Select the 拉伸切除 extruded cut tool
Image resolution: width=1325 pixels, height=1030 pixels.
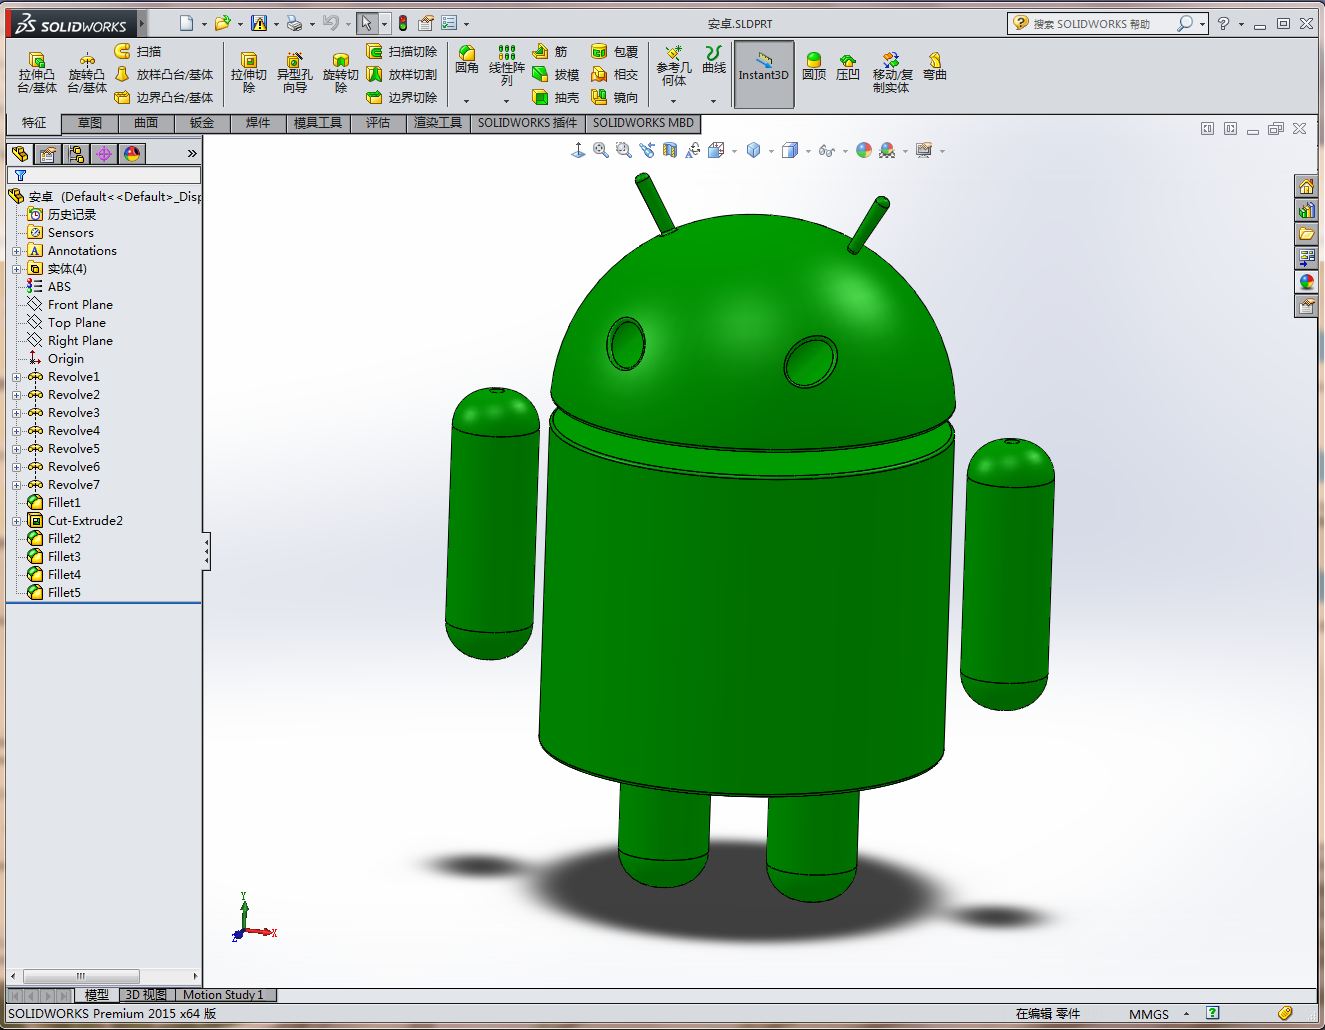tap(248, 73)
